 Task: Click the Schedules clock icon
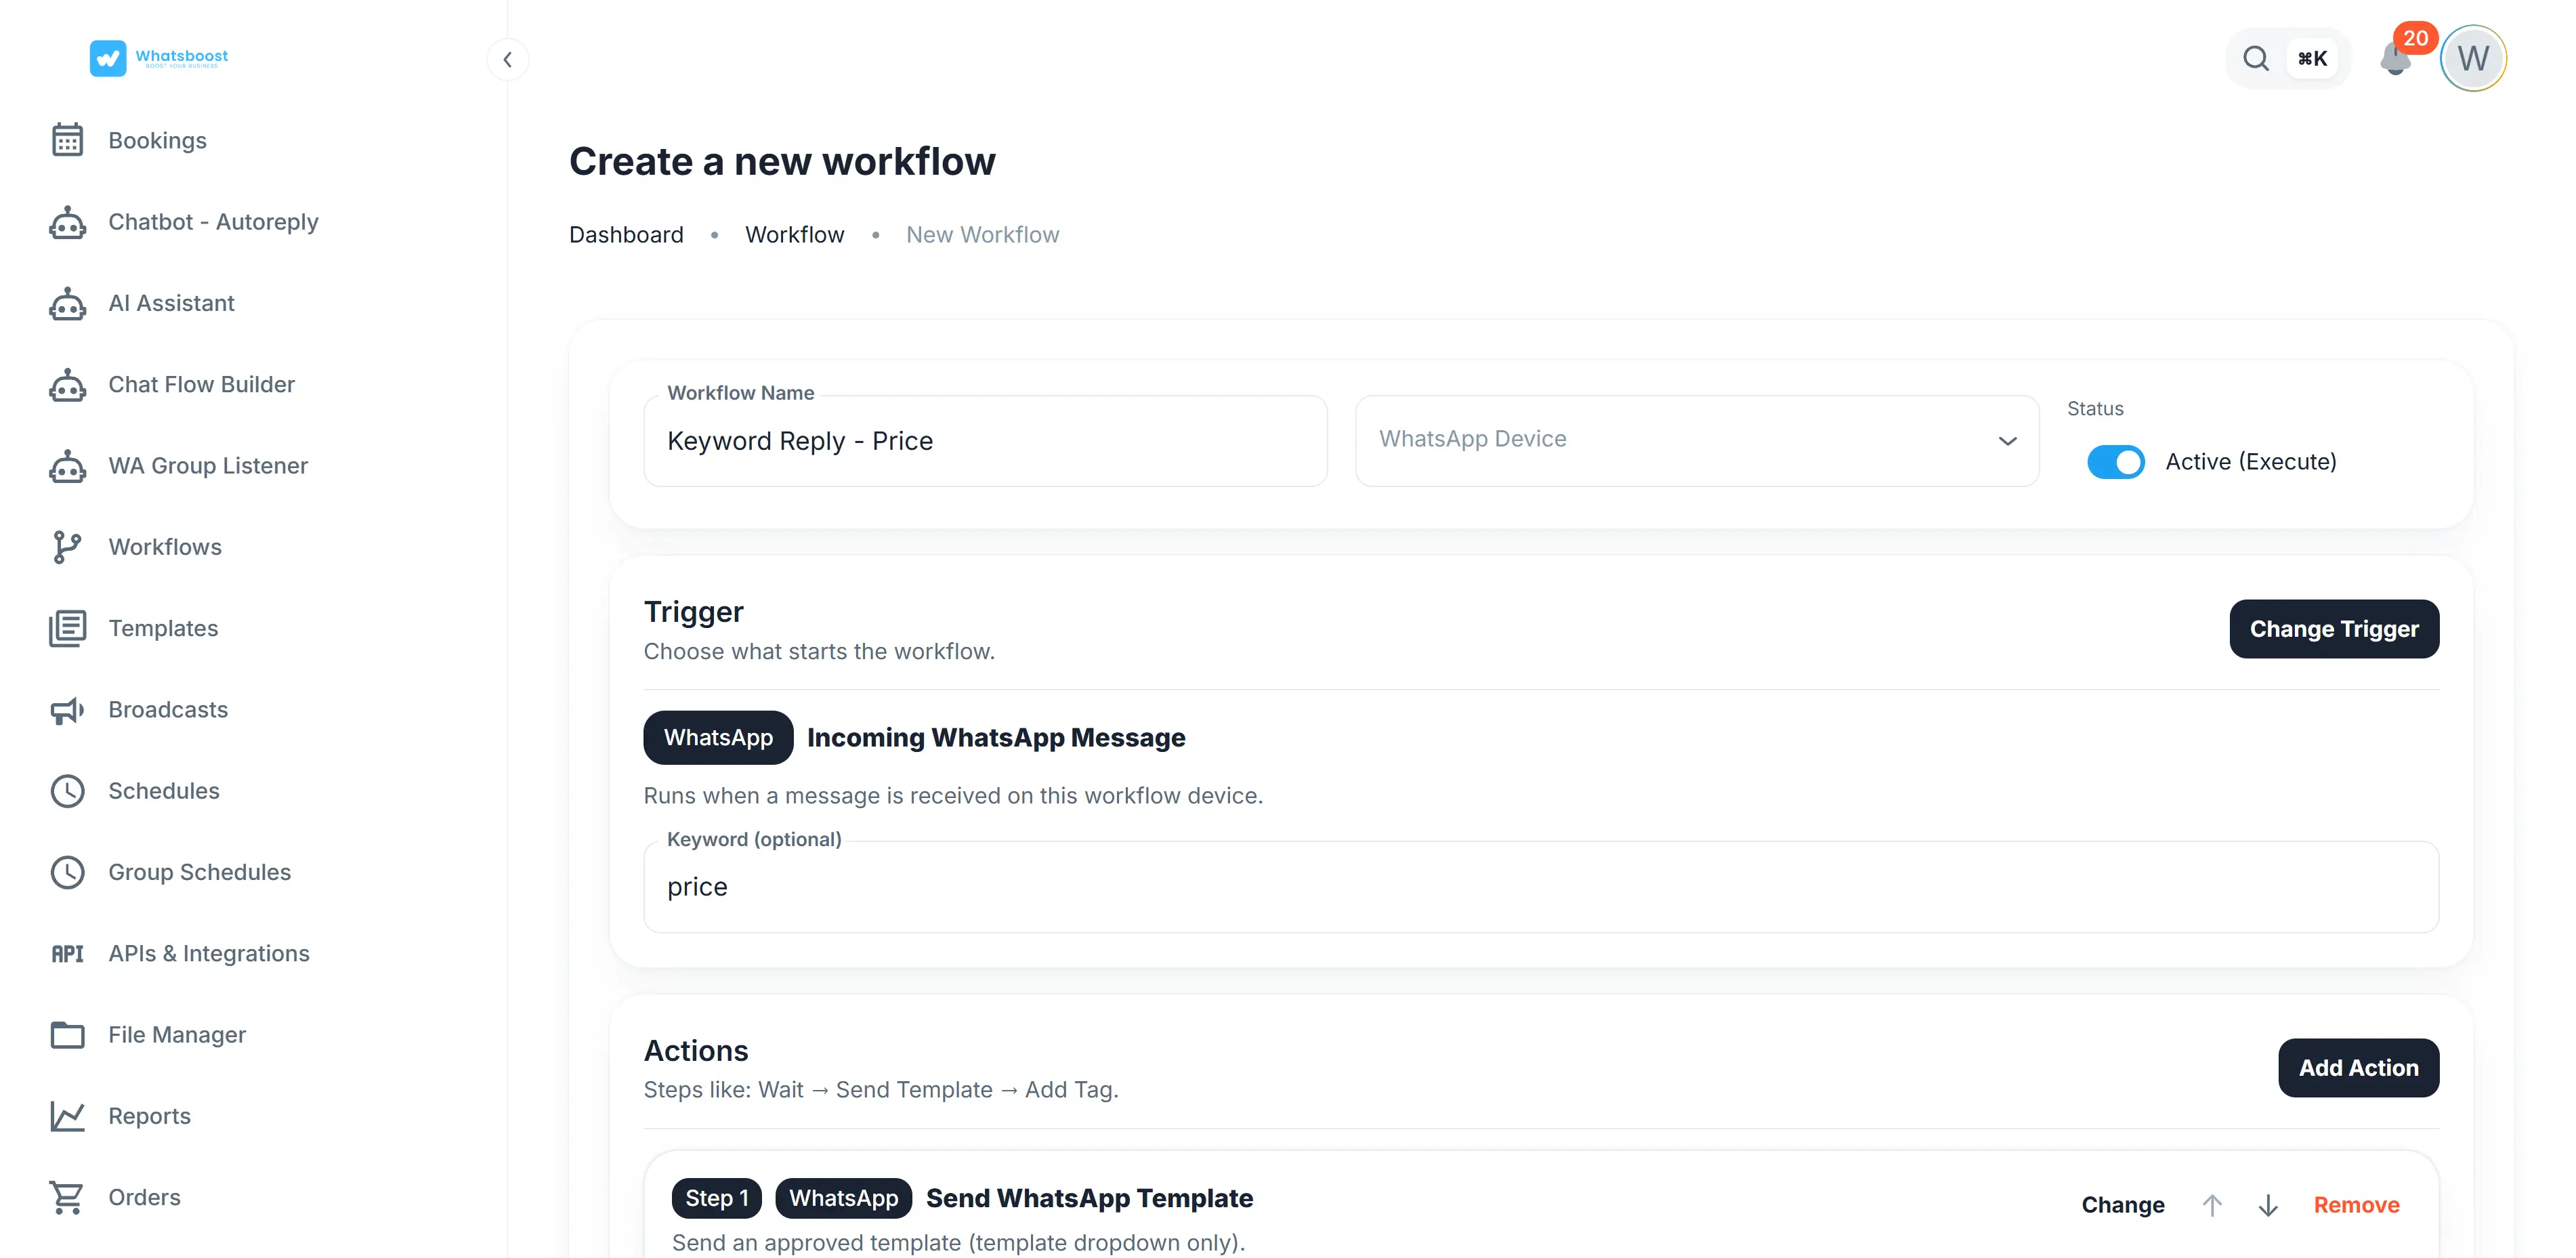(67, 791)
